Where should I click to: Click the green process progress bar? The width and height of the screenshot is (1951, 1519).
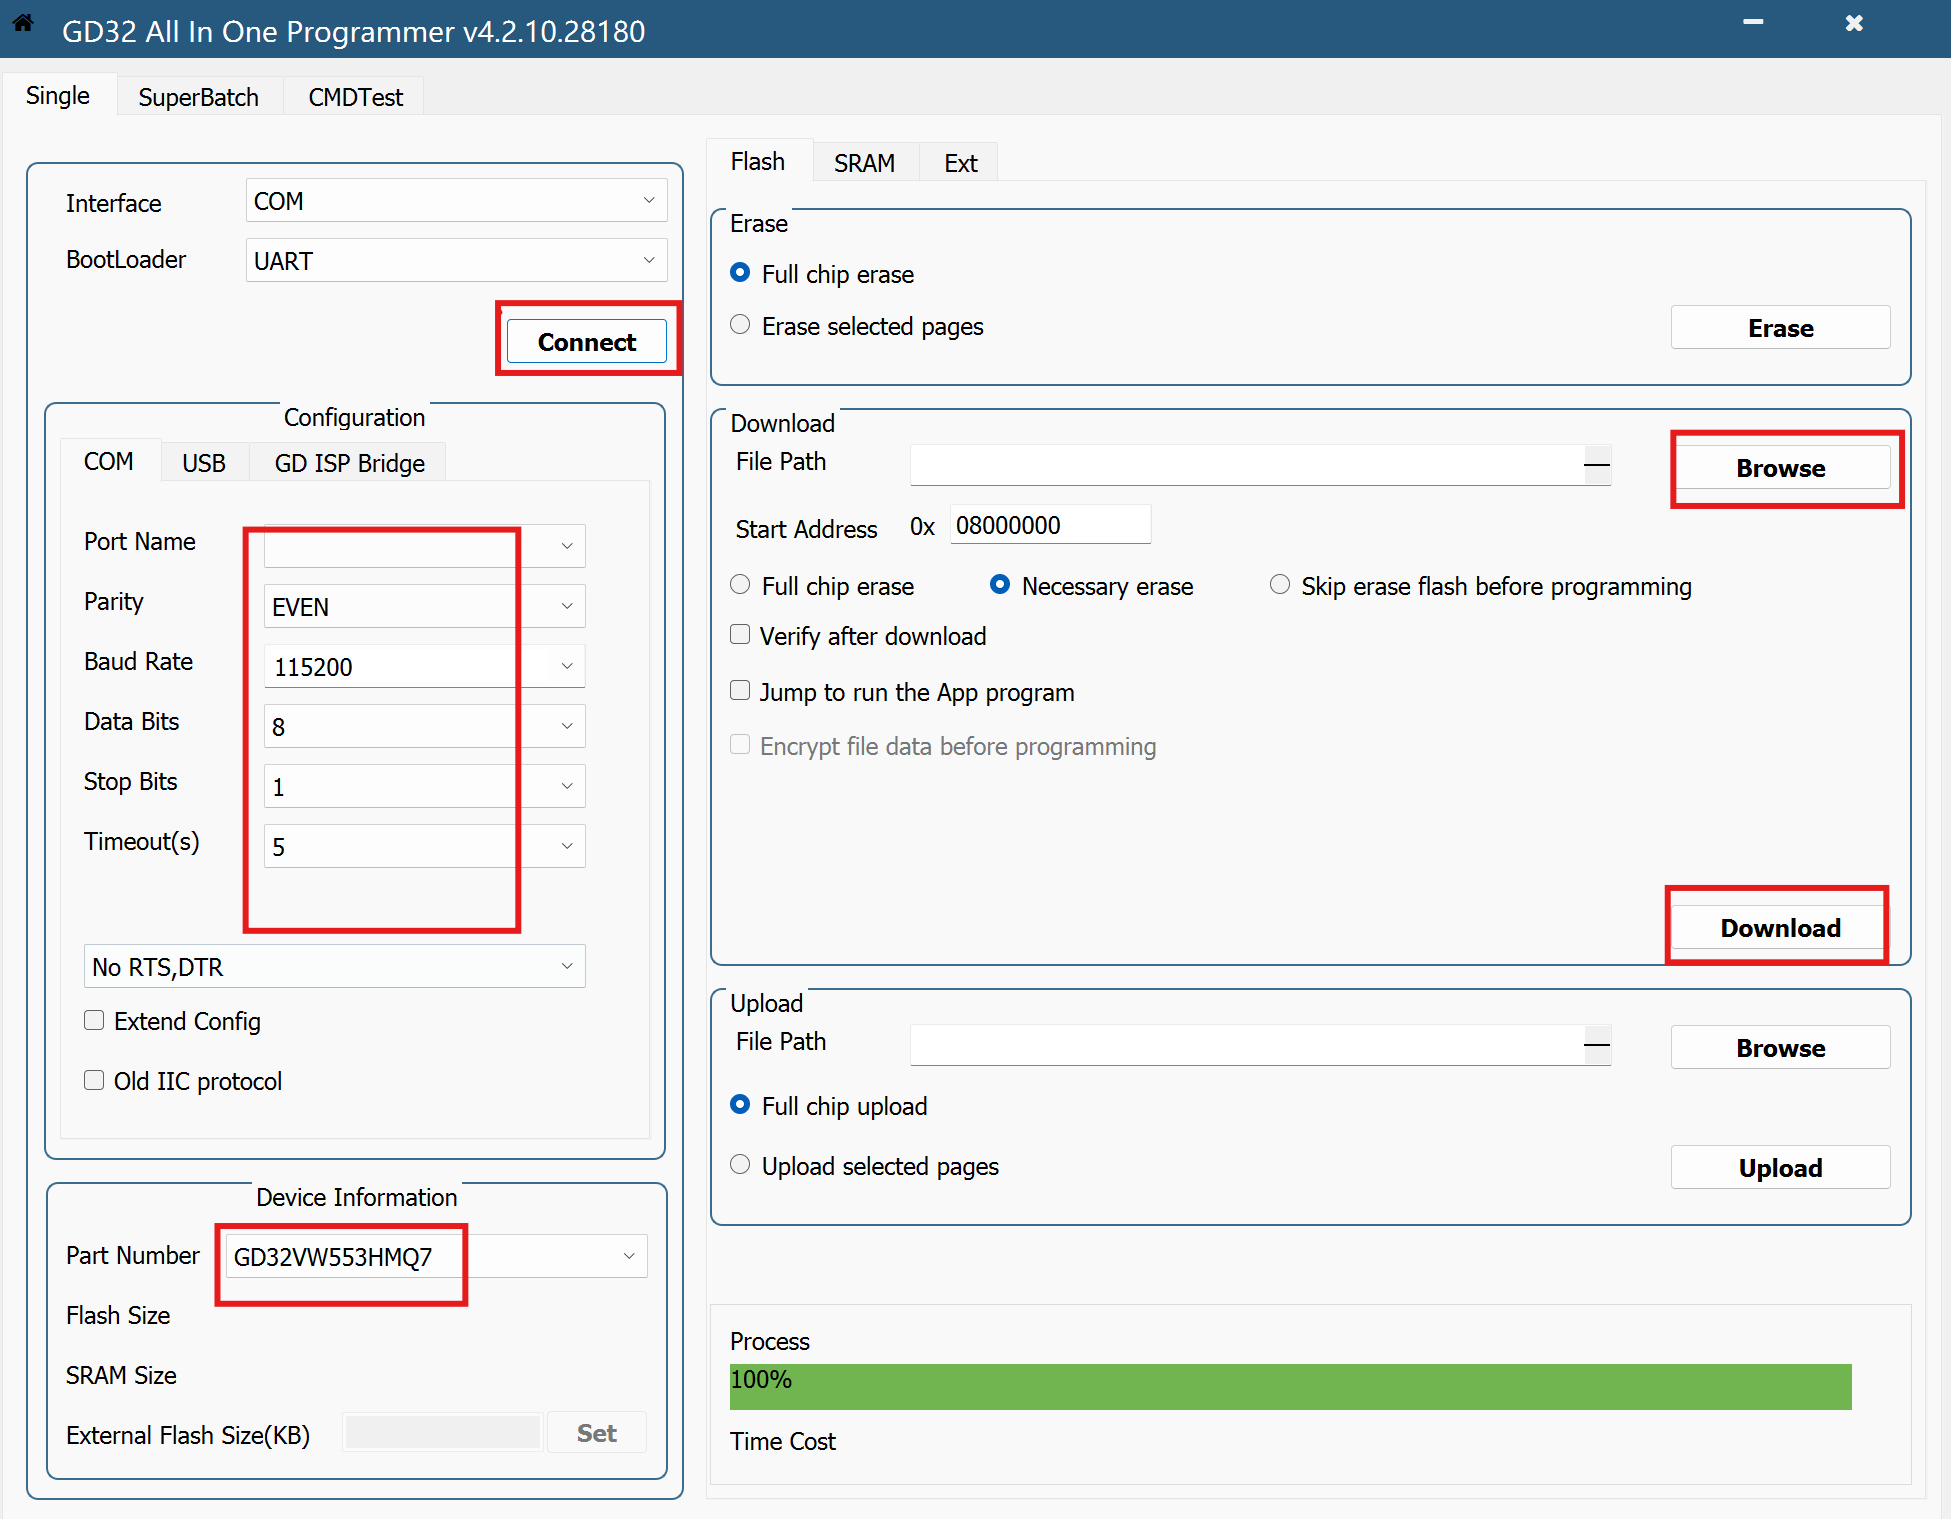[x=1290, y=1386]
